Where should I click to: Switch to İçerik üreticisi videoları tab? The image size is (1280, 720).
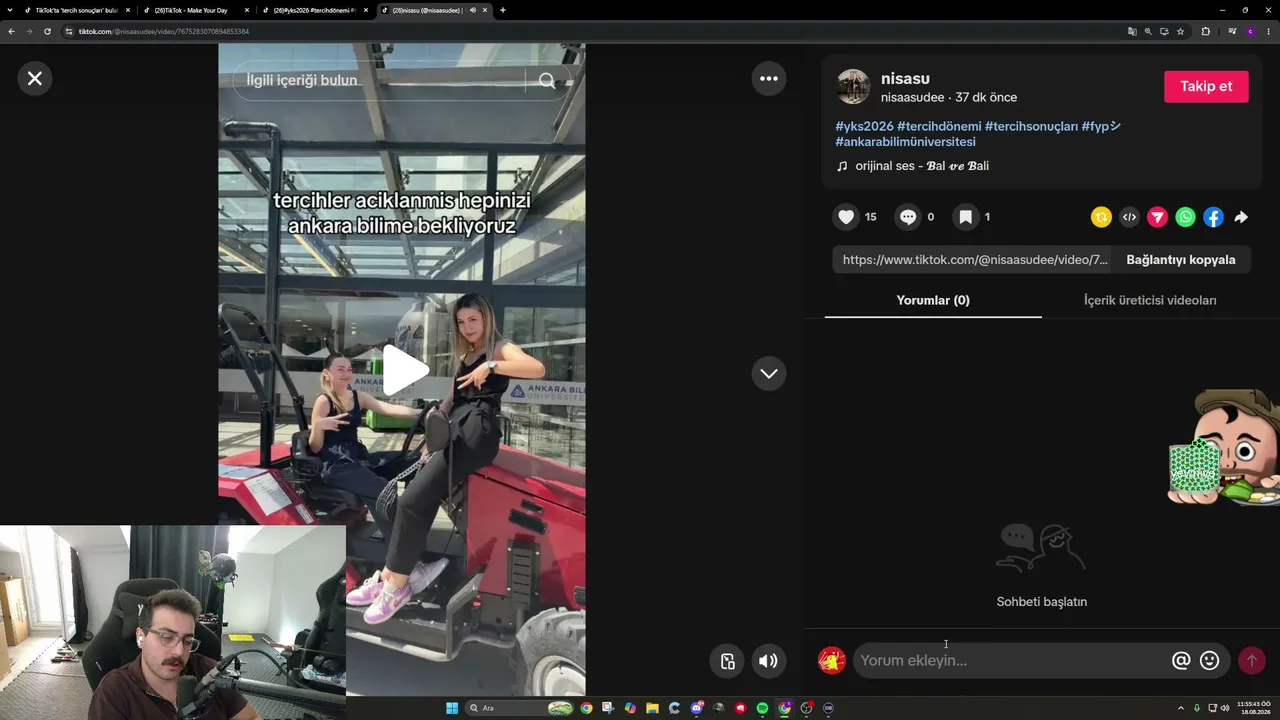click(x=1150, y=300)
